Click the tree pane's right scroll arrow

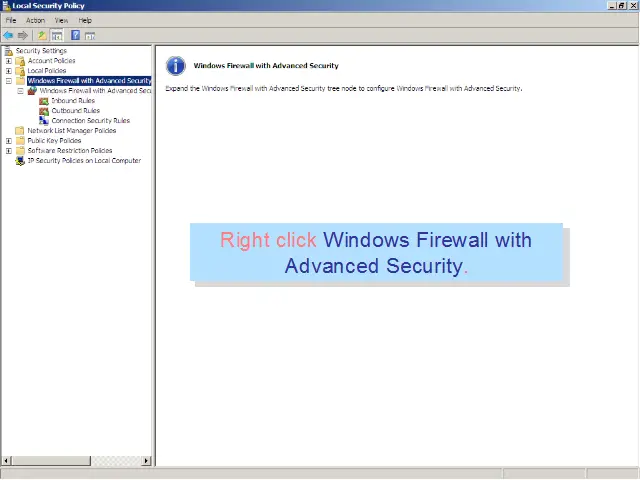pyautogui.click(x=147, y=461)
